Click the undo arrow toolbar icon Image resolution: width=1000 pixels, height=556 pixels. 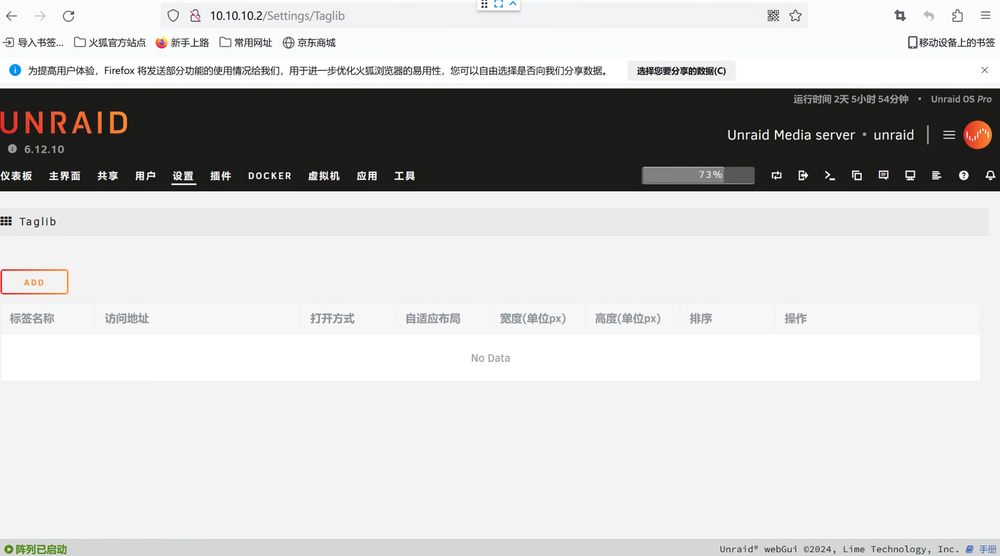(929, 16)
